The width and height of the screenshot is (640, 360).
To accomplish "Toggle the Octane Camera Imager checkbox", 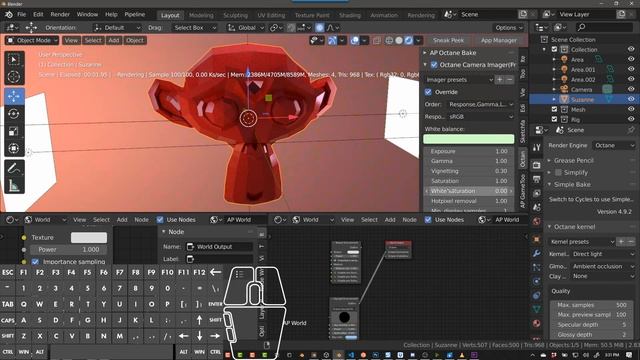I will pyautogui.click(x=434, y=64).
